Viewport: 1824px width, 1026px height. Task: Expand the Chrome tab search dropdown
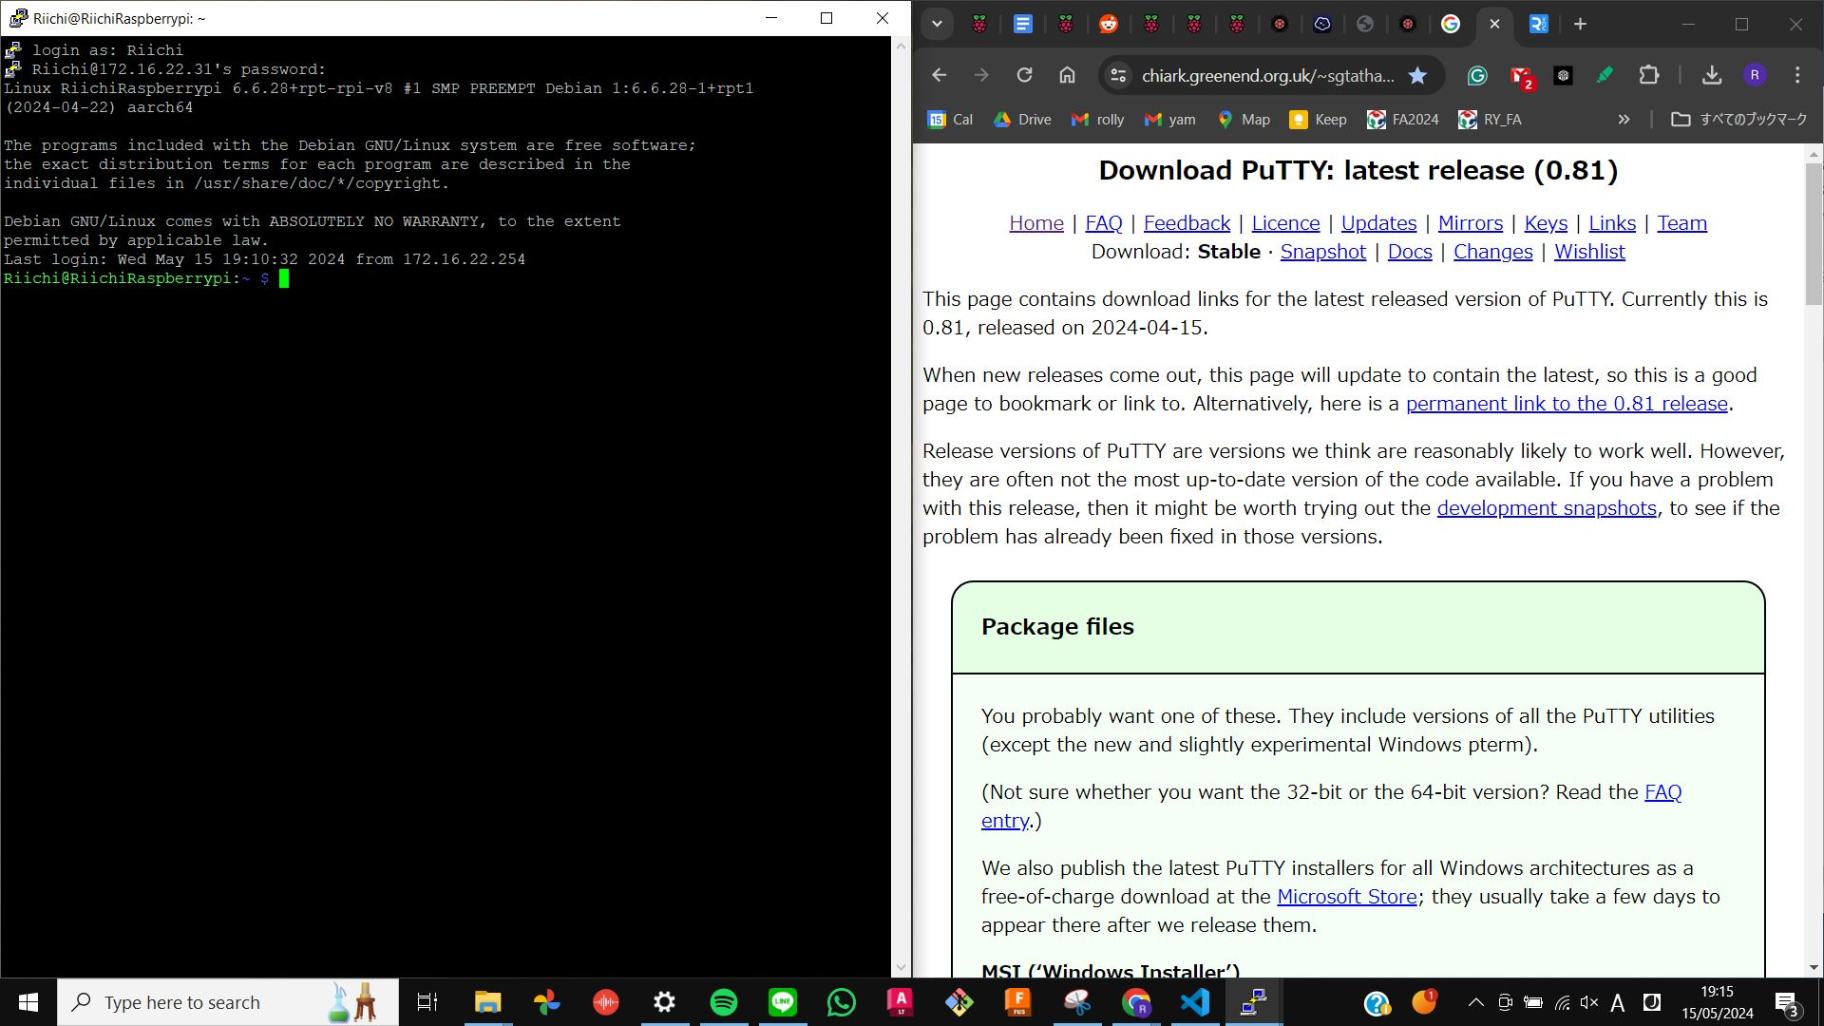936,24
